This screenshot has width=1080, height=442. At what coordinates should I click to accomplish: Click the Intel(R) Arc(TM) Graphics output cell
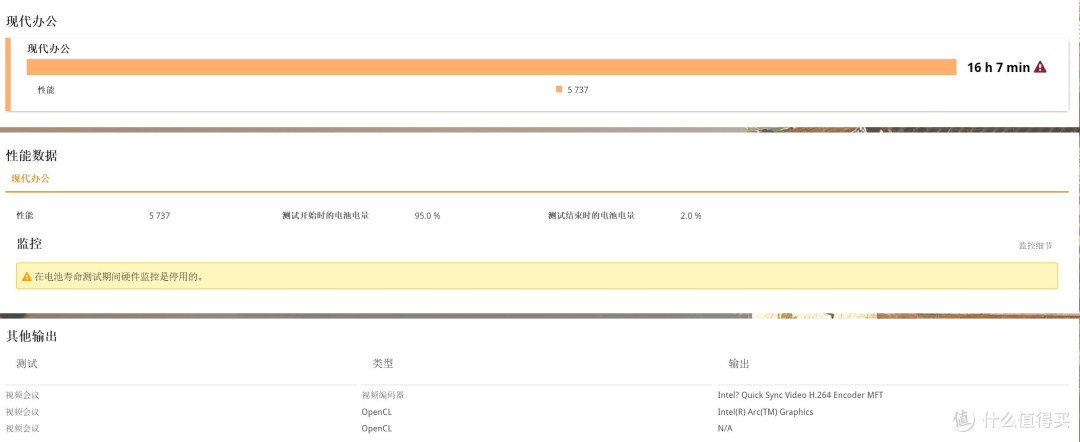pyautogui.click(x=765, y=412)
